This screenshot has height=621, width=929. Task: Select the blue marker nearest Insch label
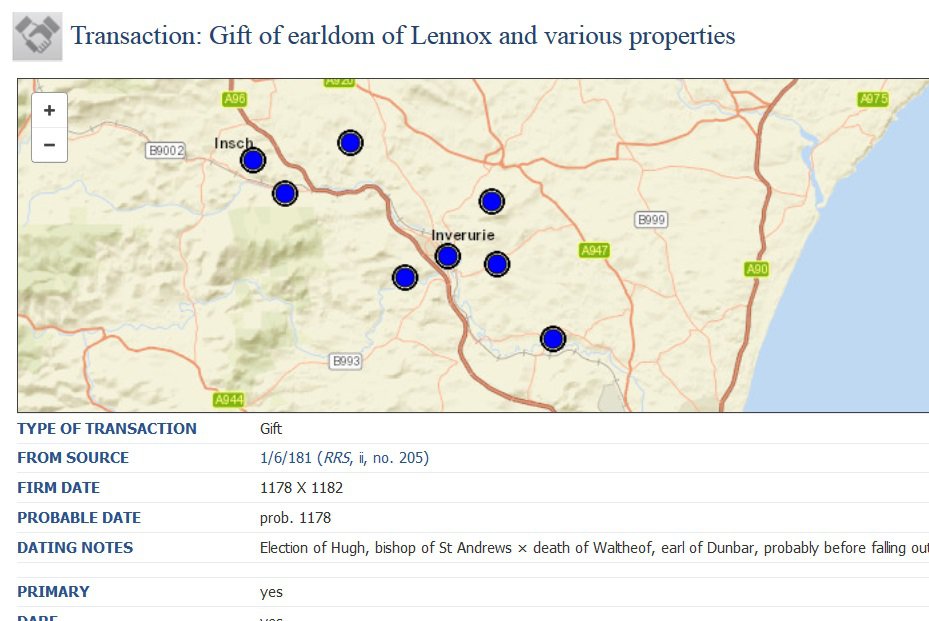tap(253, 160)
